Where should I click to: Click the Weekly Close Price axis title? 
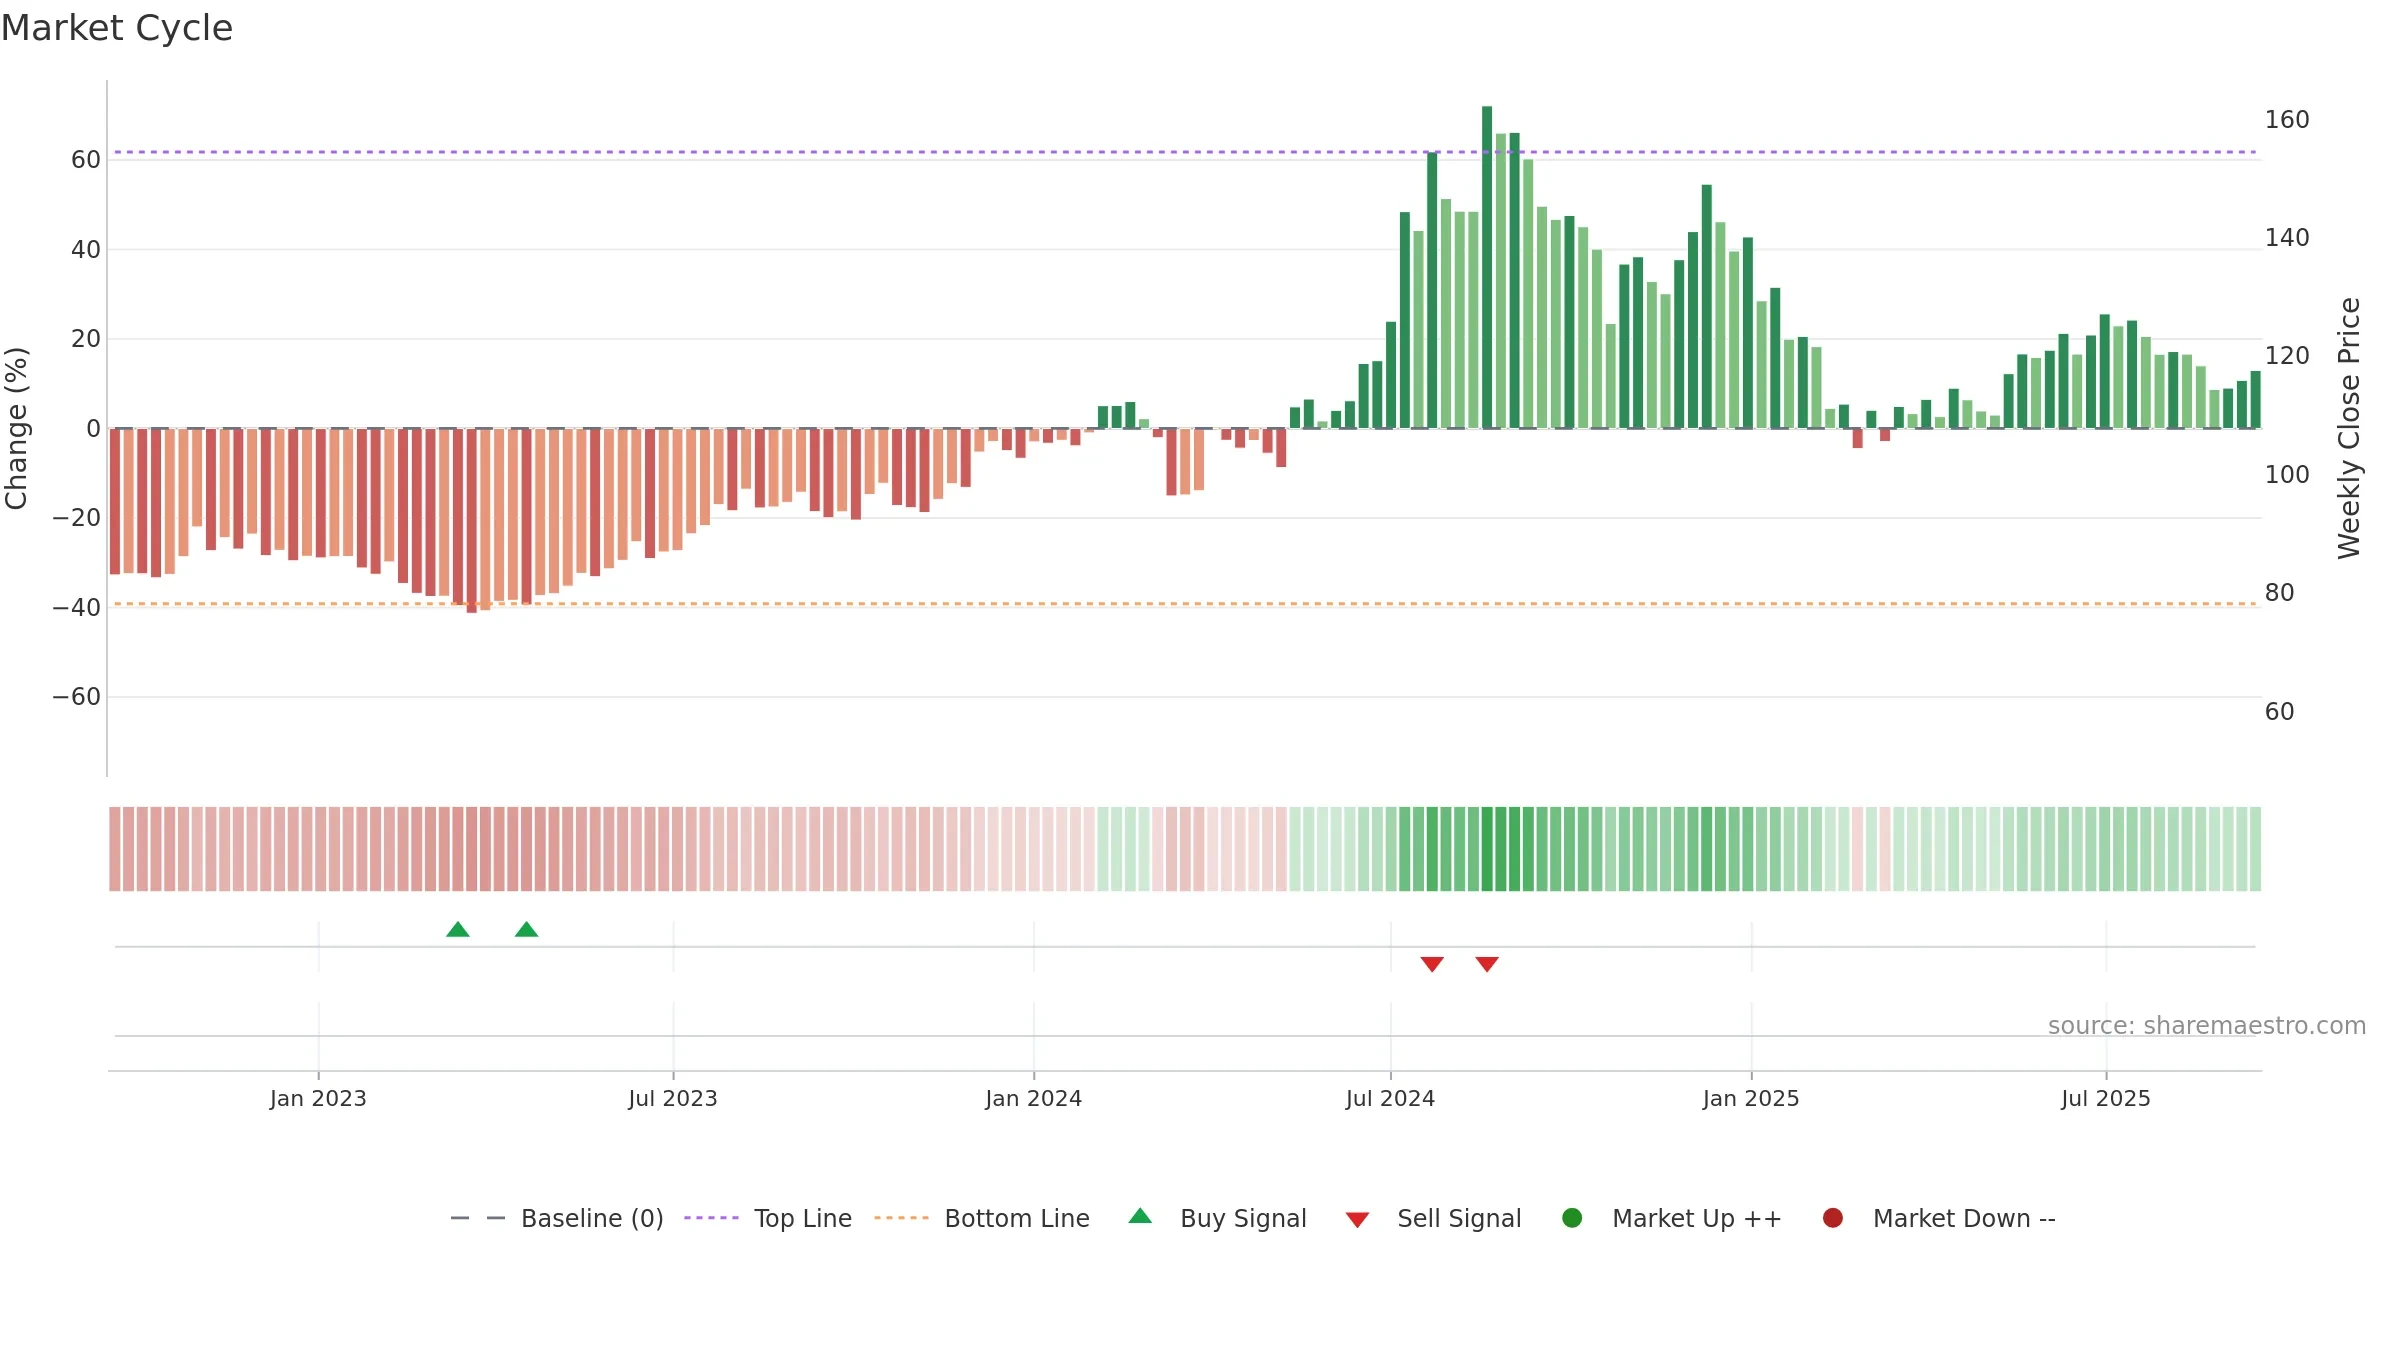(2349, 428)
